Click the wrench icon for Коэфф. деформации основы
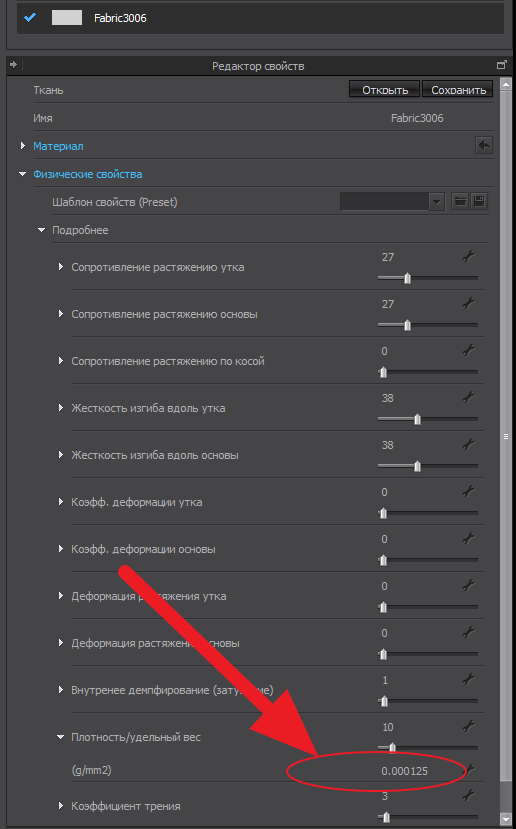This screenshot has height=829, width=516. 468,538
